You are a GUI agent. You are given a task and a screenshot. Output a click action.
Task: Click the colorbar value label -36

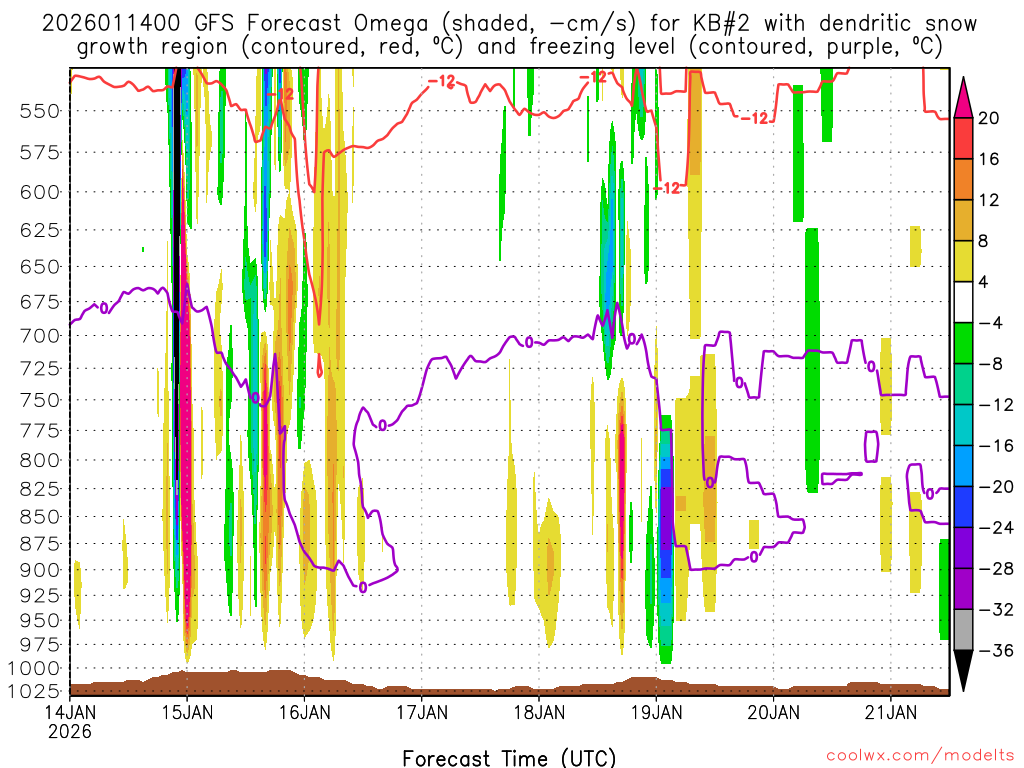point(996,650)
